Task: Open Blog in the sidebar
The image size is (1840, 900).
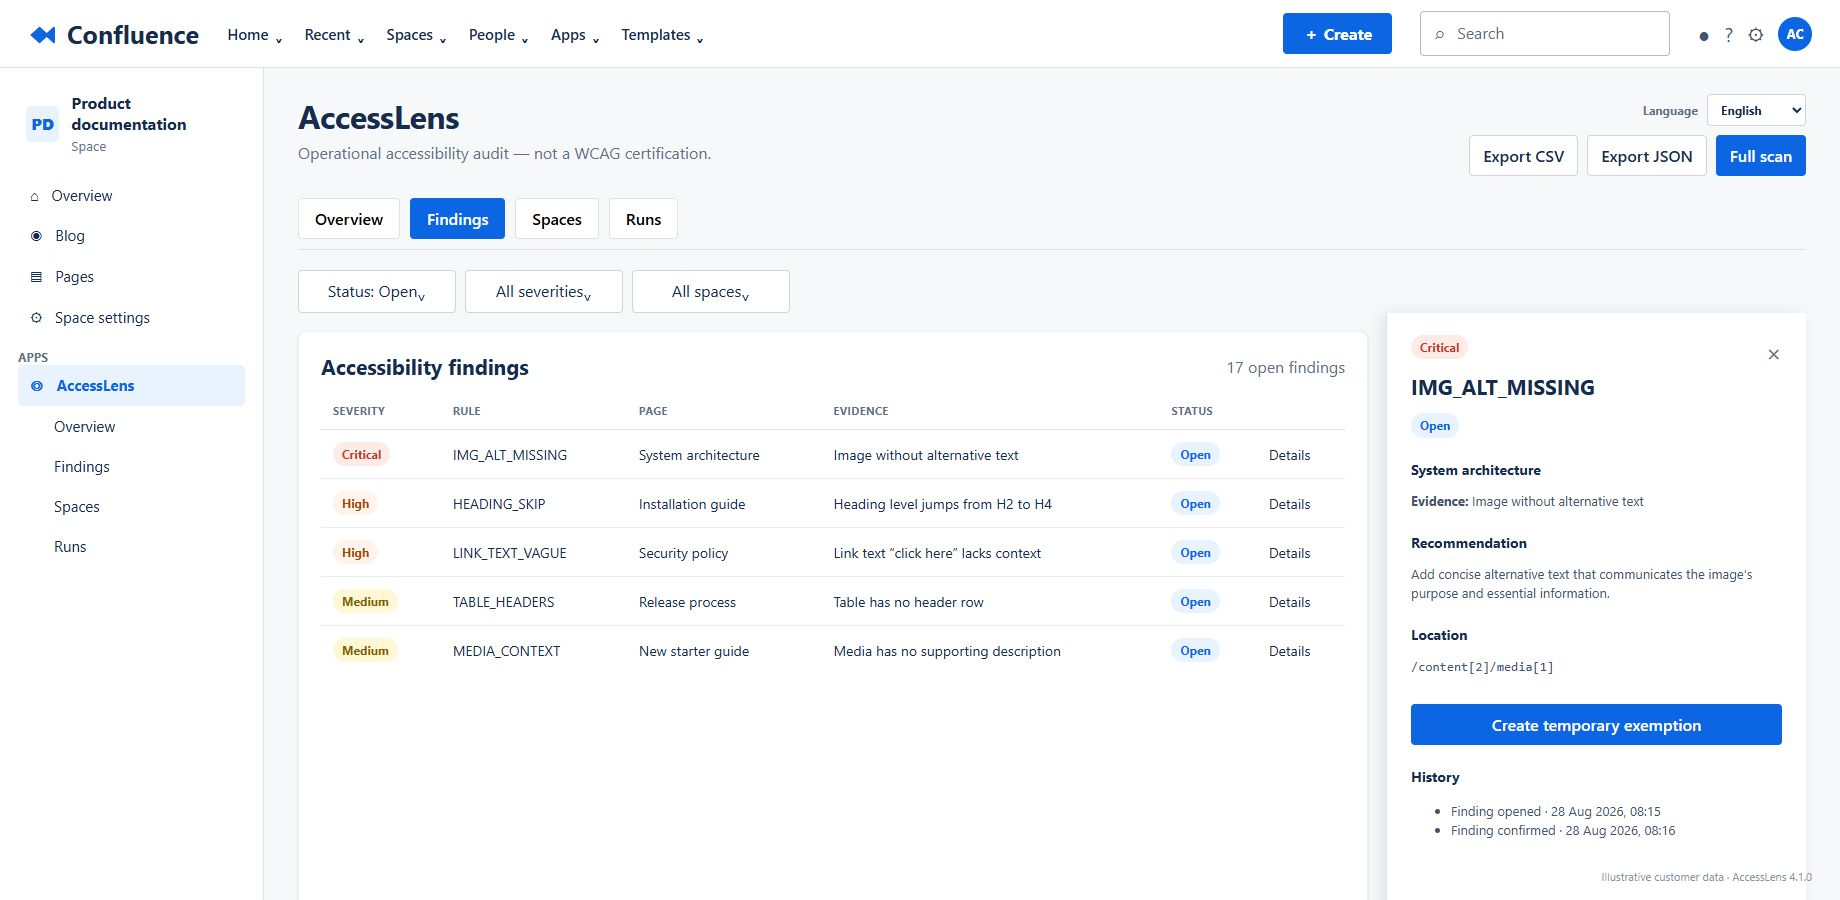Action: click(70, 236)
